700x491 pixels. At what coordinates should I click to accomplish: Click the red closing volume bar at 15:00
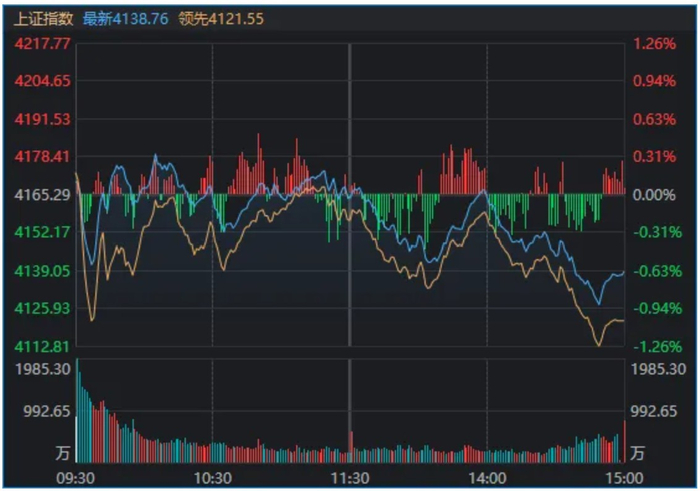625,441
